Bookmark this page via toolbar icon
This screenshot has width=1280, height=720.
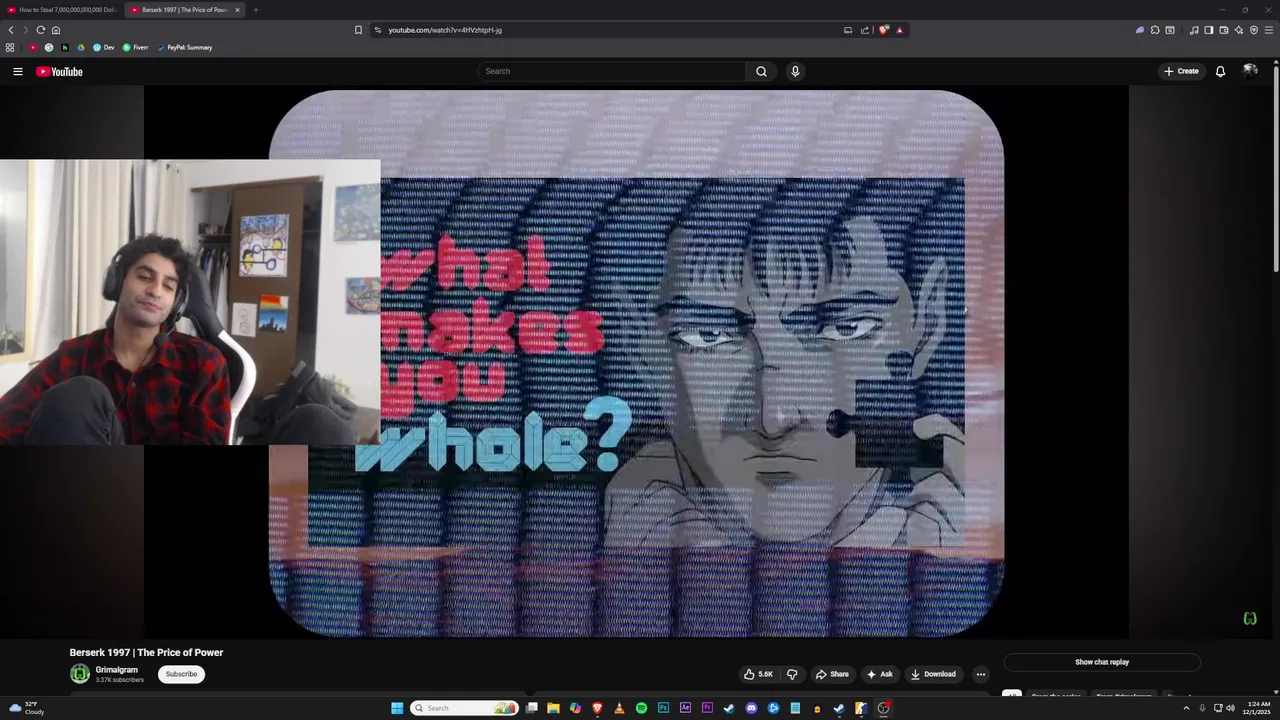[x=358, y=30]
